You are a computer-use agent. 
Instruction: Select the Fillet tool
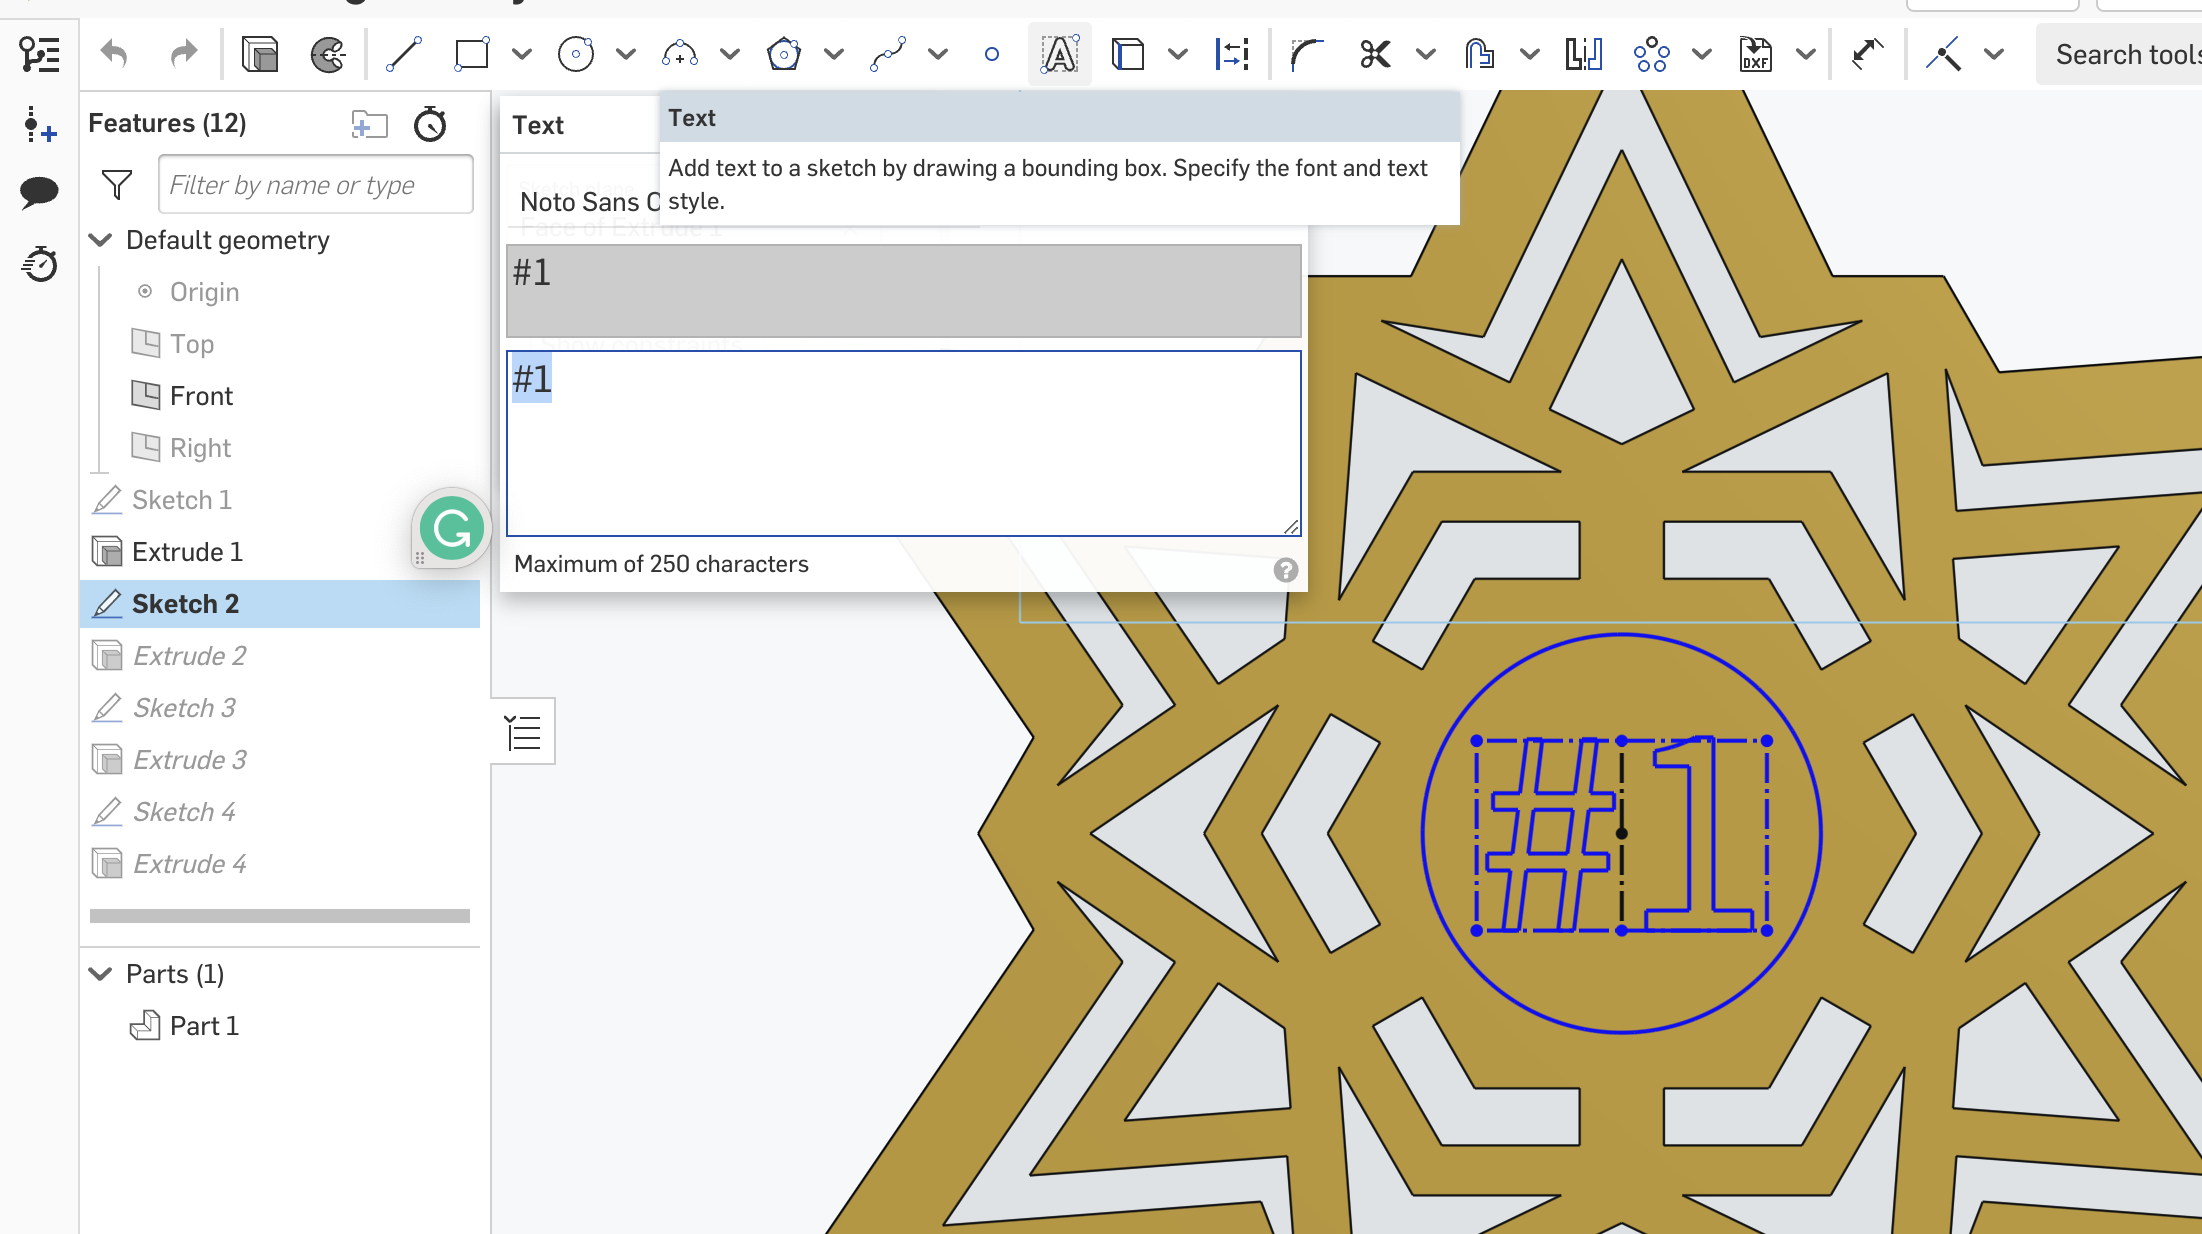[x=1304, y=54]
